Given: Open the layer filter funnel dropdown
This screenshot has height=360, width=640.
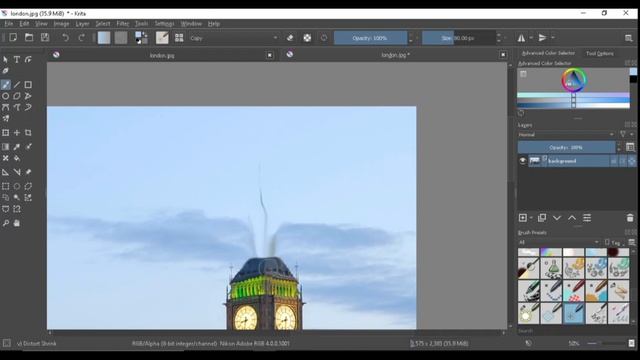Looking at the screenshot, I should (626, 134).
